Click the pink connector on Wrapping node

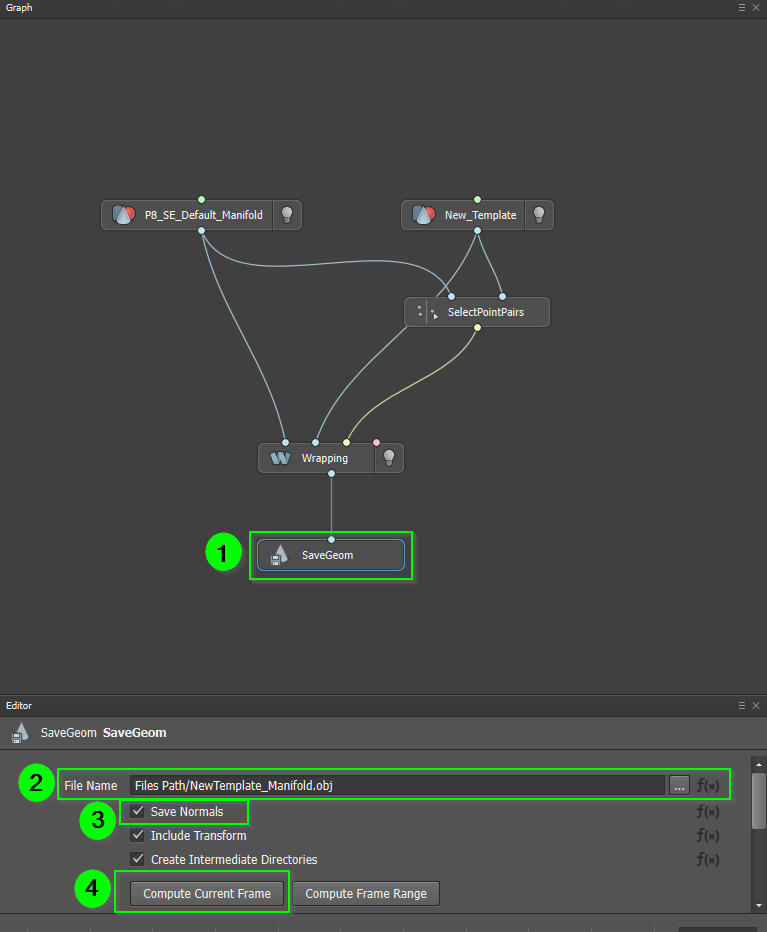(376, 443)
